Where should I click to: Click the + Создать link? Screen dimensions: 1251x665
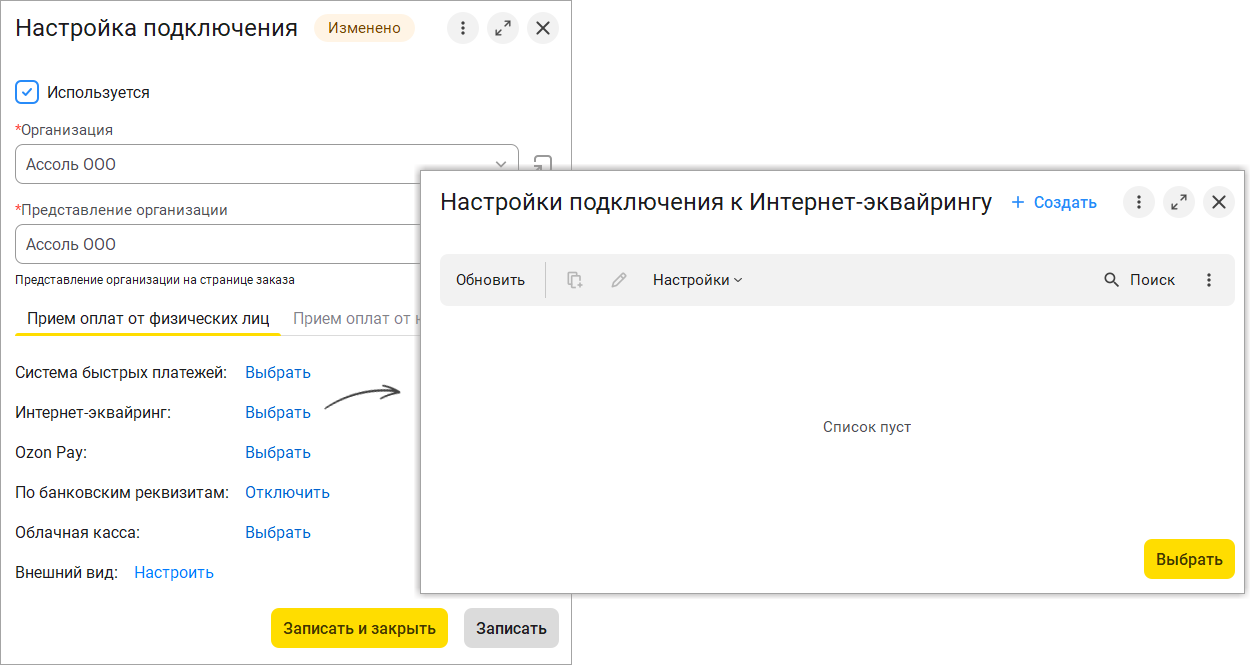[1053, 202]
